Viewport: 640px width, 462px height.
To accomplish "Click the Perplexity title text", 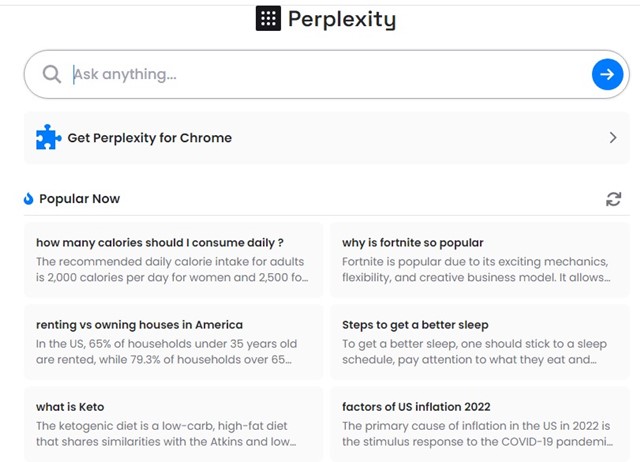I will click(x=342, y=19).
